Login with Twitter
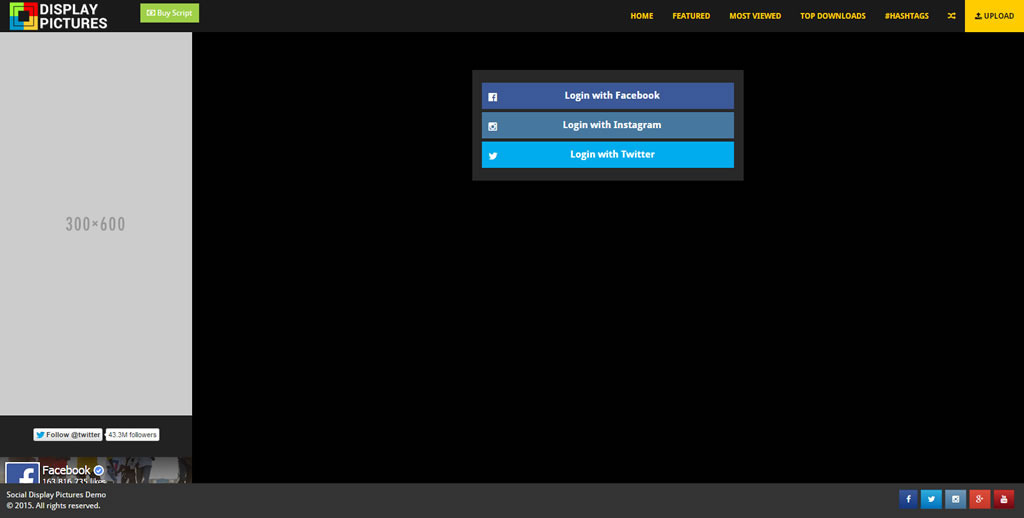This screenshot has height=518, width=1024. (607, 154)
